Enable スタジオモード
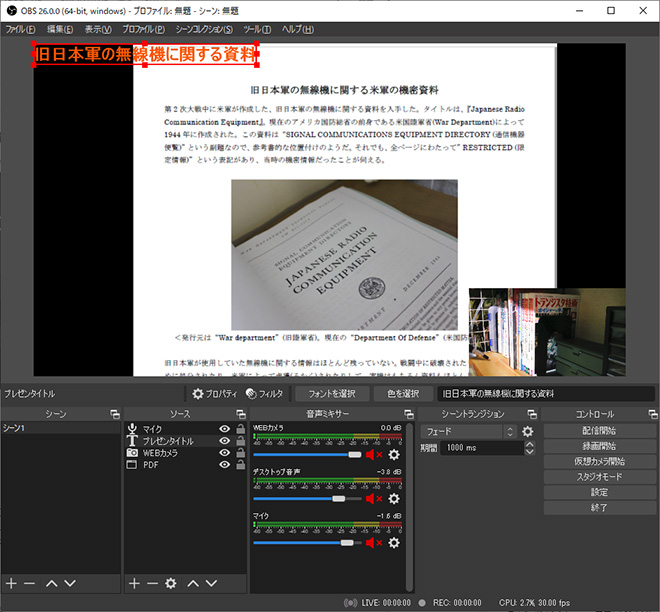 (599, 477)
